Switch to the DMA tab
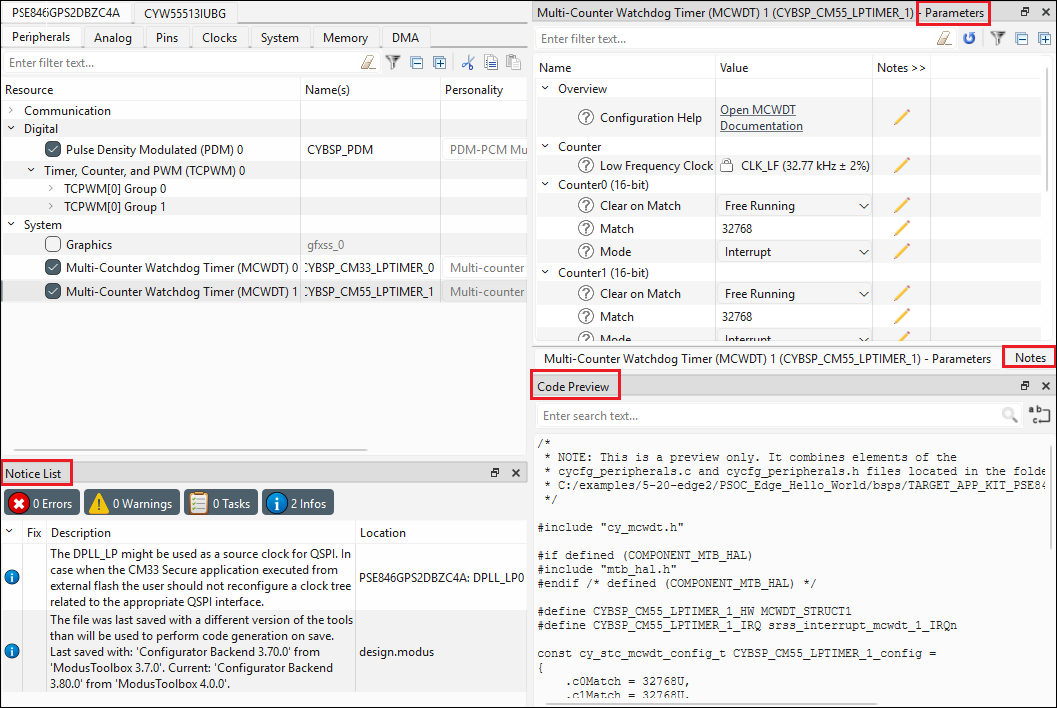This screenshot has width=1057, height=708. (405, 38)
